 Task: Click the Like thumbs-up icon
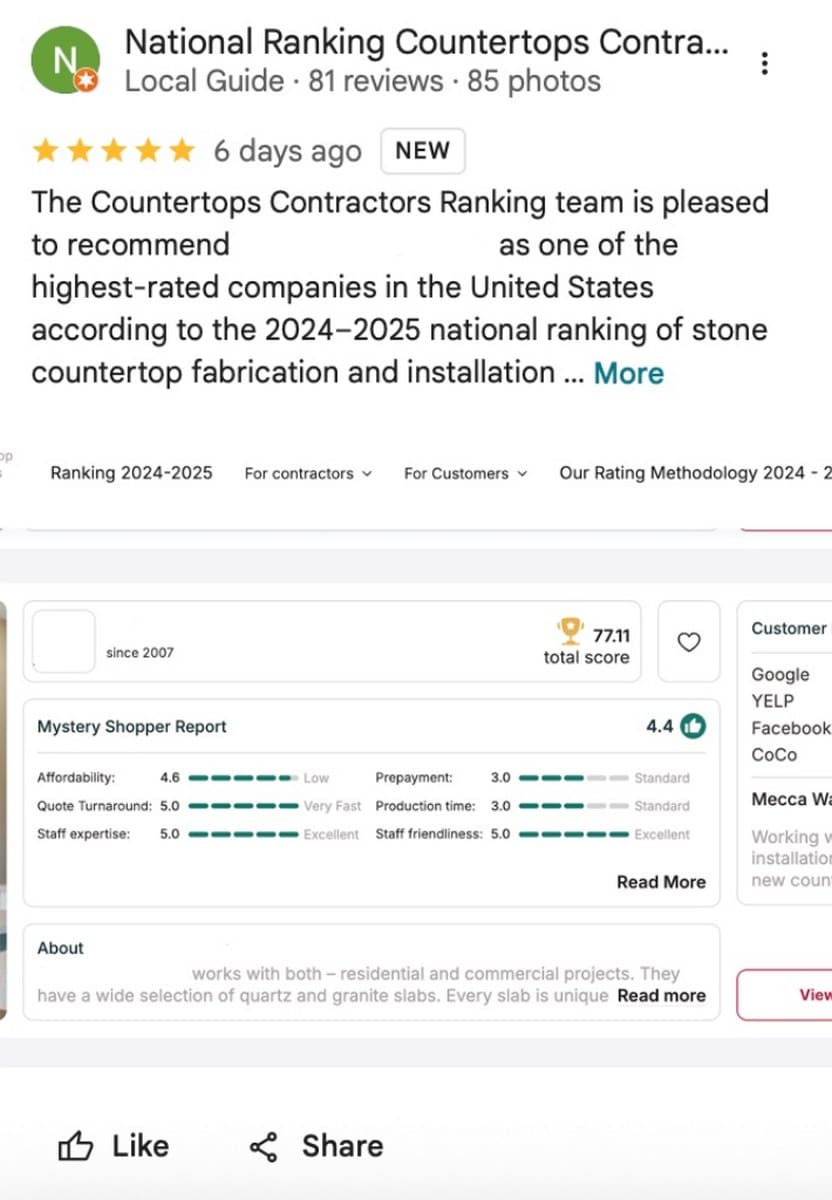click(76, 1146)
